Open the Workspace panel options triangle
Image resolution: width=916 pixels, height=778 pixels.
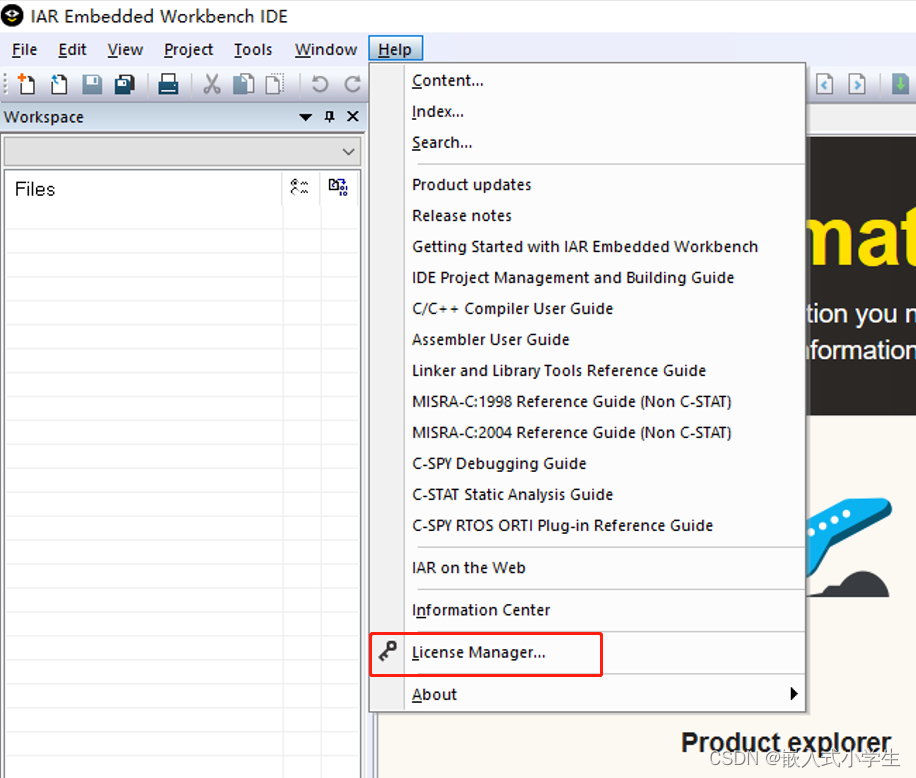click(x=305, y=117)
